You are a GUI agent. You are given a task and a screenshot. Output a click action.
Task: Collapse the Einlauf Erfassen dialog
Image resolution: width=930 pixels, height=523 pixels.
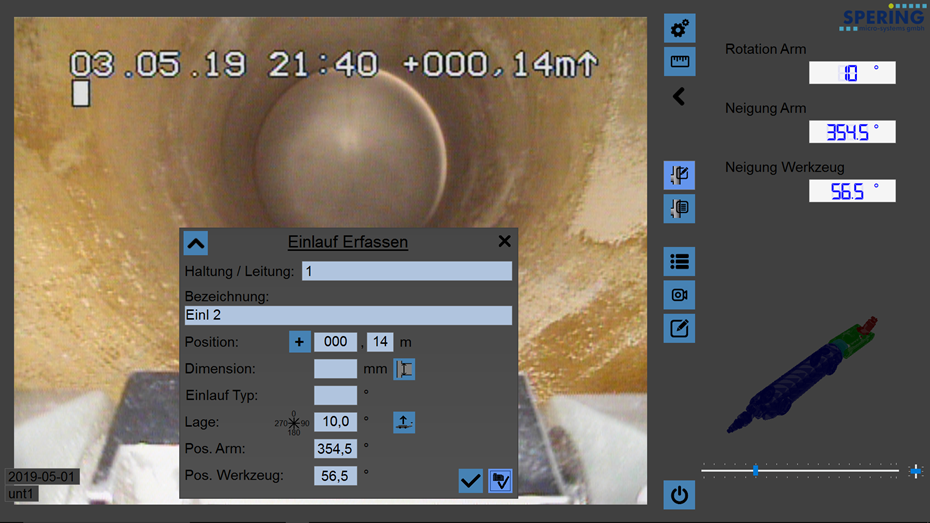coord(196,243)
